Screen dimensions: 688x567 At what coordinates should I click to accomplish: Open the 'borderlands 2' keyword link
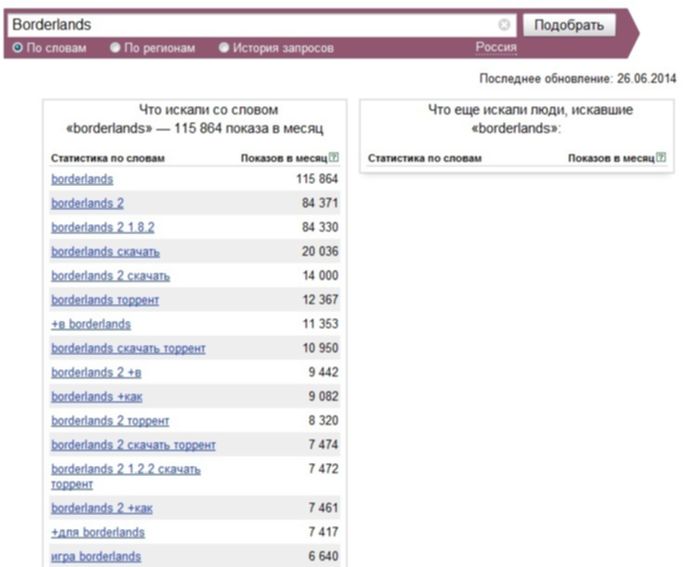87,203
